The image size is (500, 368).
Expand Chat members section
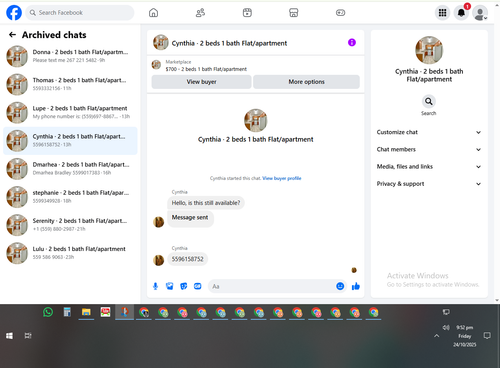429,149
